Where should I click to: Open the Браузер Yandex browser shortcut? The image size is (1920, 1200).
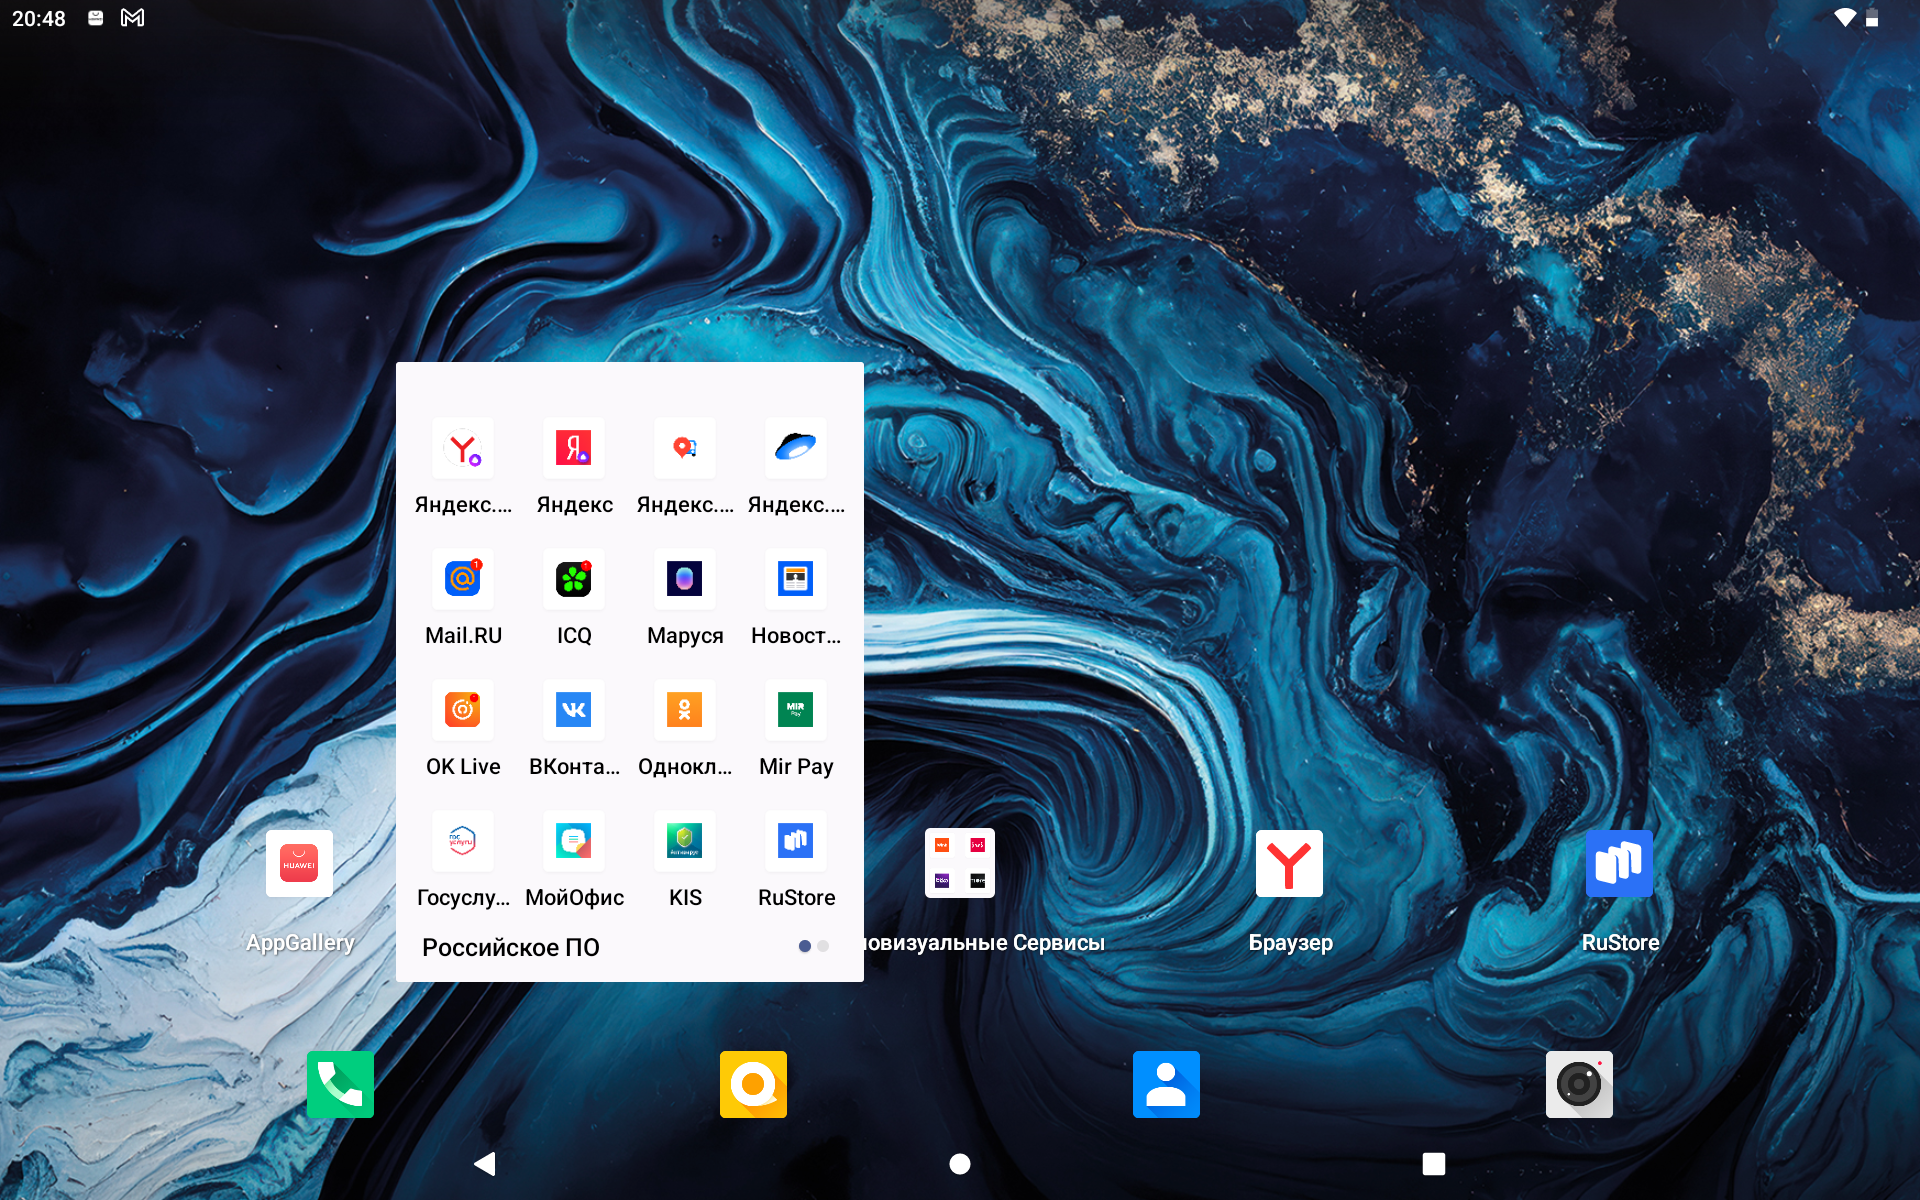click(x=1289, y=864)
